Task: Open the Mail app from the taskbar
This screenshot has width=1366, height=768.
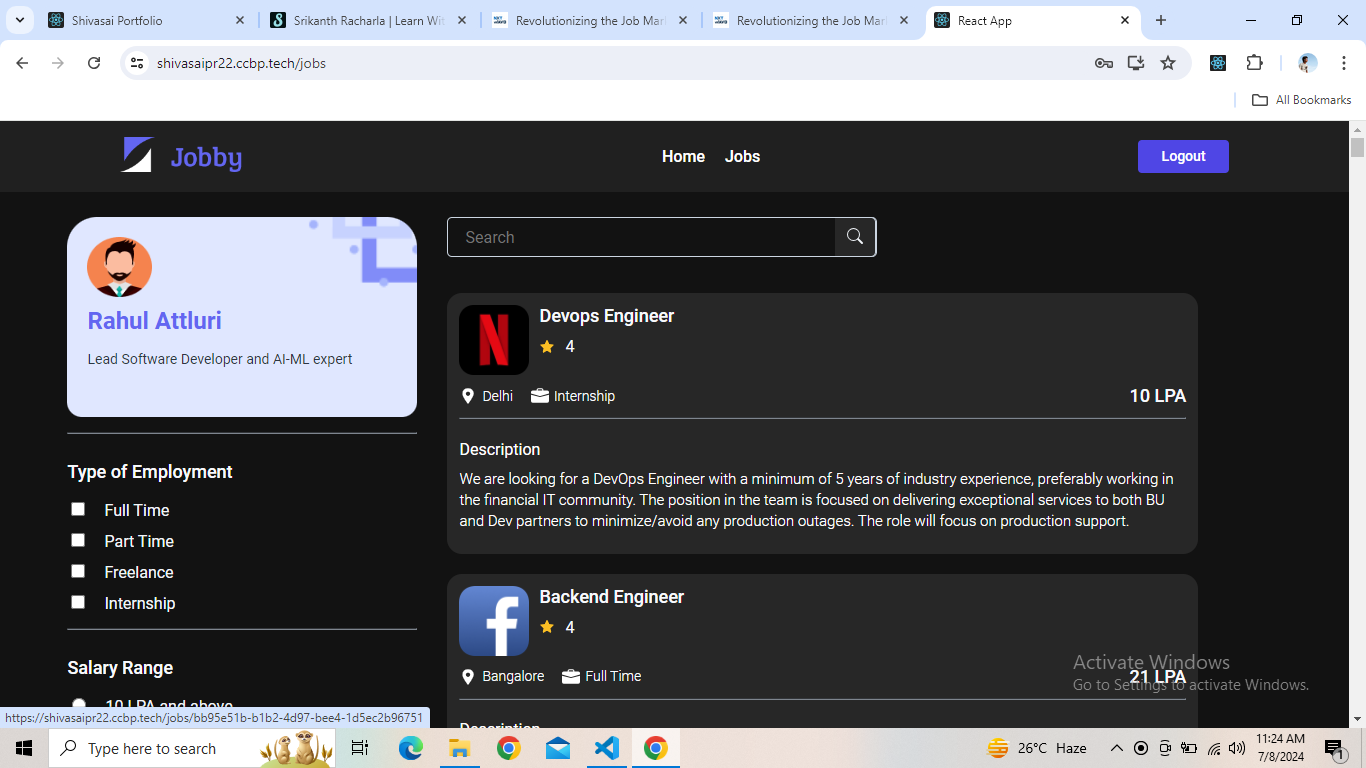Action: [x=557, y=748]
